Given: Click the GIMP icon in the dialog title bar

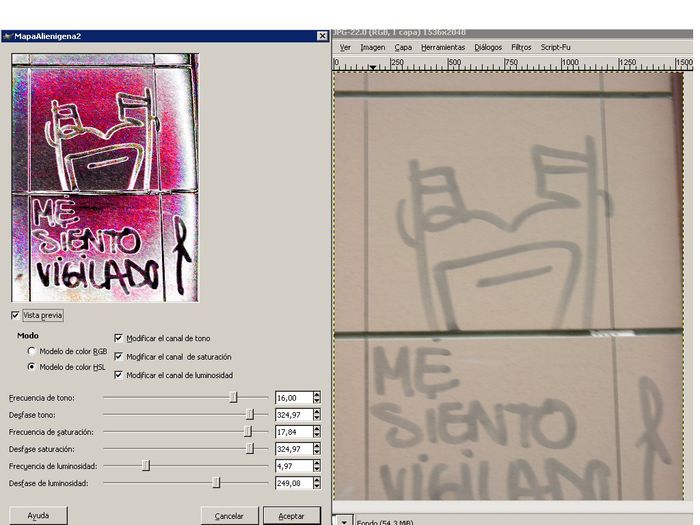Looking at the screenshot, I should click(8, 36).
